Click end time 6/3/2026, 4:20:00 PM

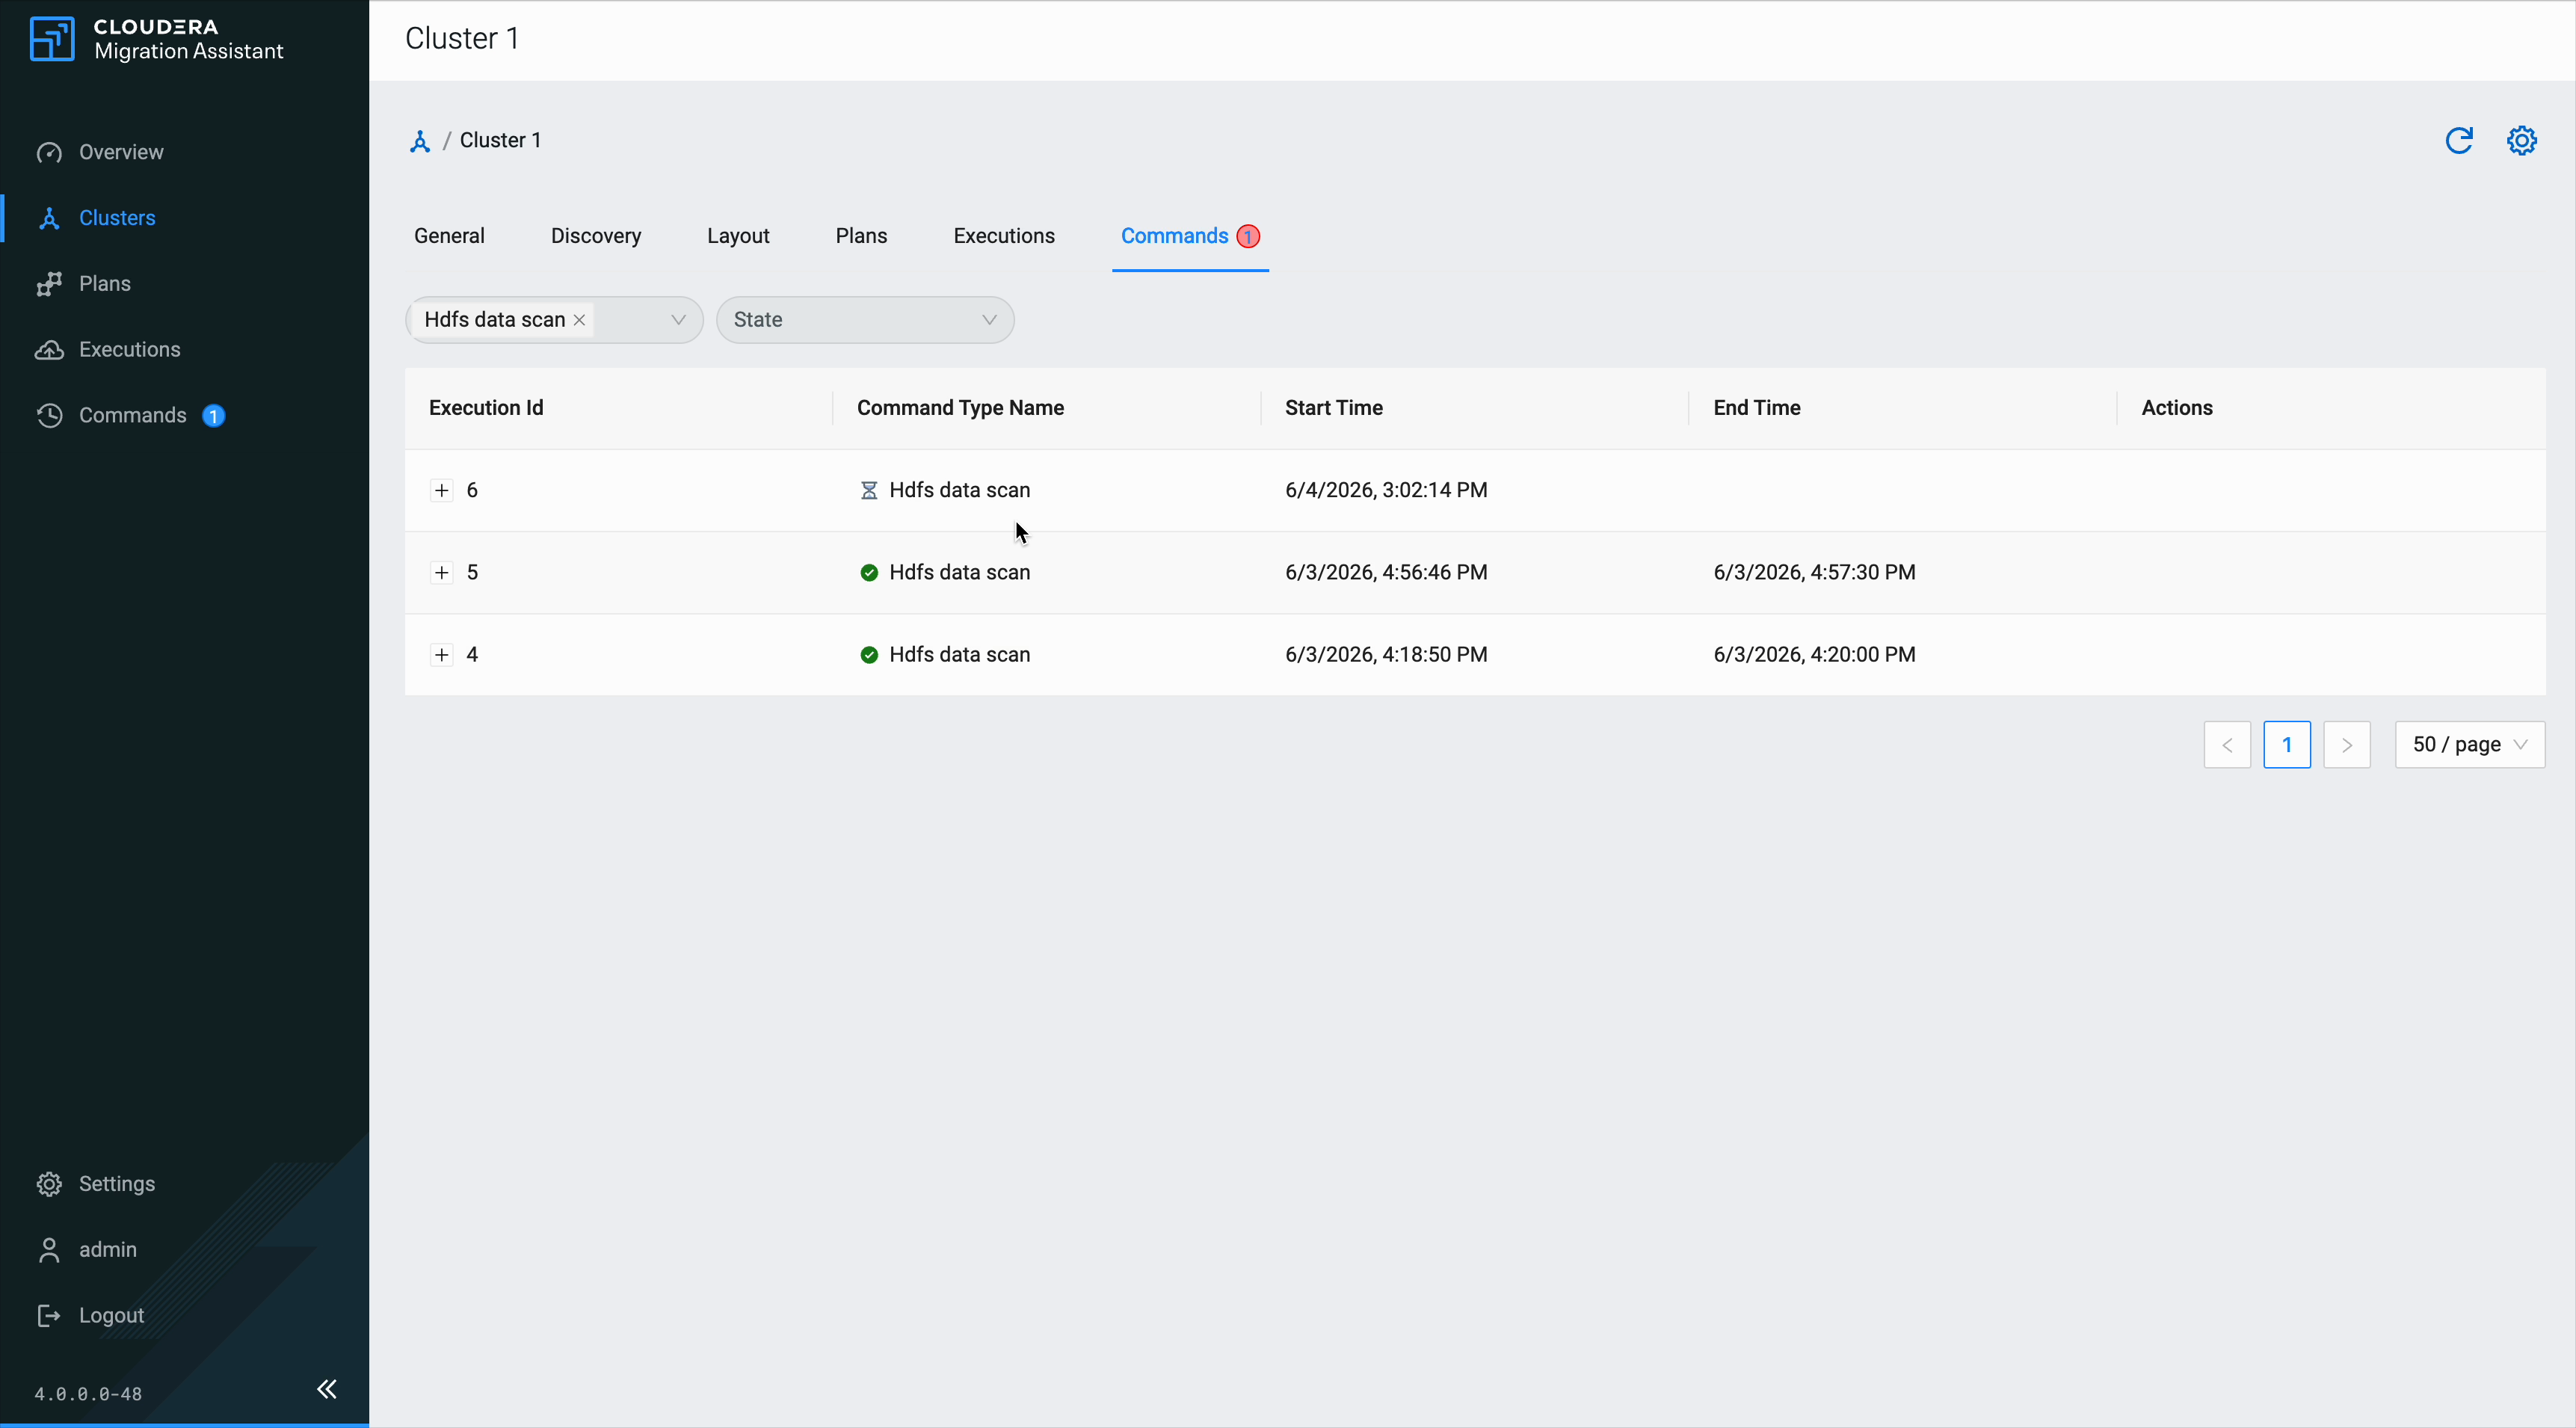click(x=1814, y=654)
